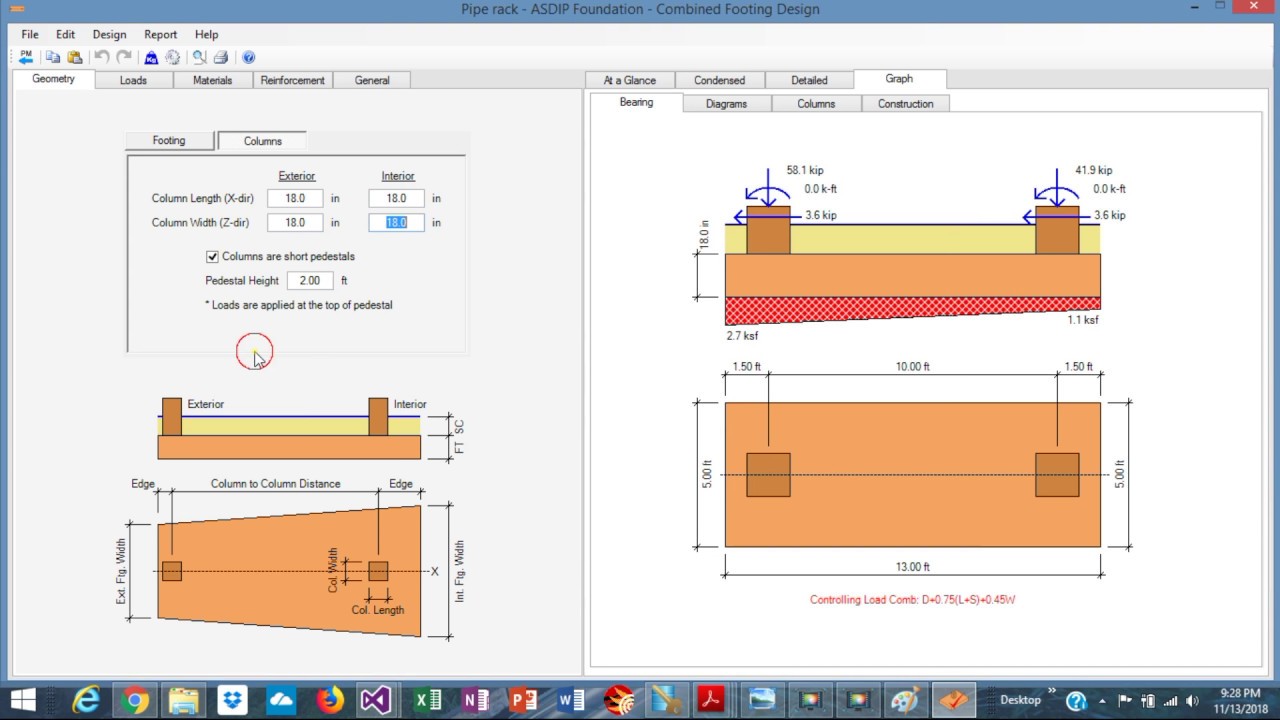Open the At a Glance tab
This screenshot has width=1280, height=720.
pyautogui.click(x=630, y=80)
